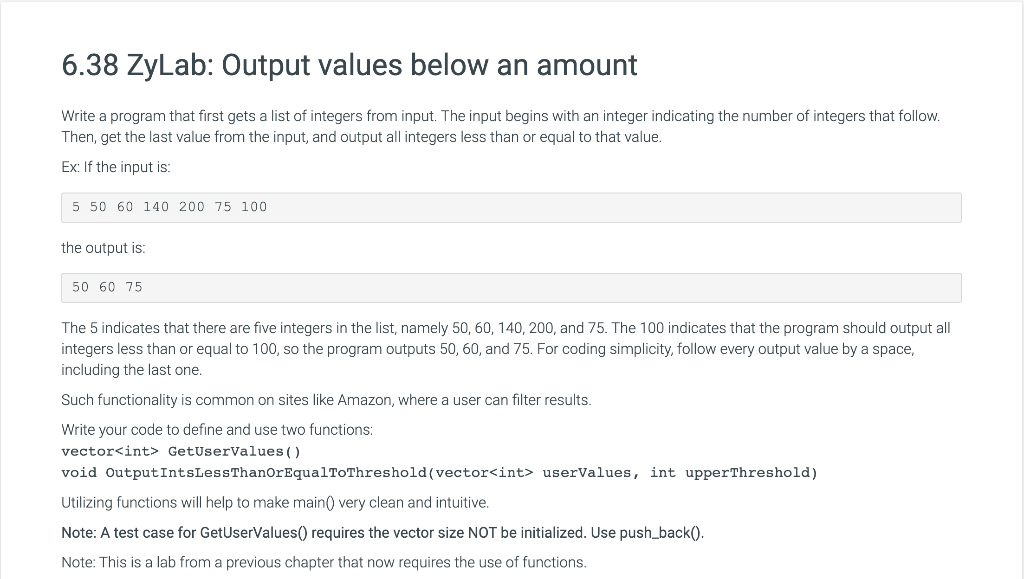Click the example output box '50 60 75'

pyautogui.click(x=511, y=288)
